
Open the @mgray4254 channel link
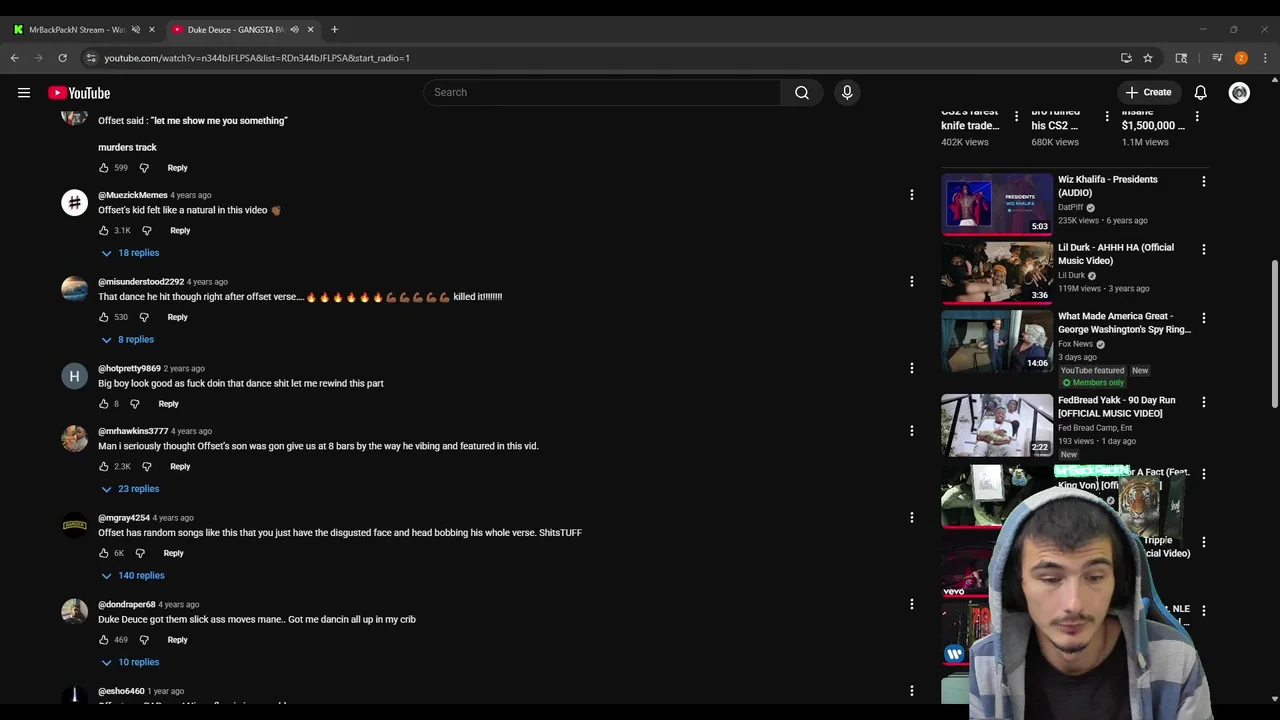pyautogui.click(x=124, y=518)
